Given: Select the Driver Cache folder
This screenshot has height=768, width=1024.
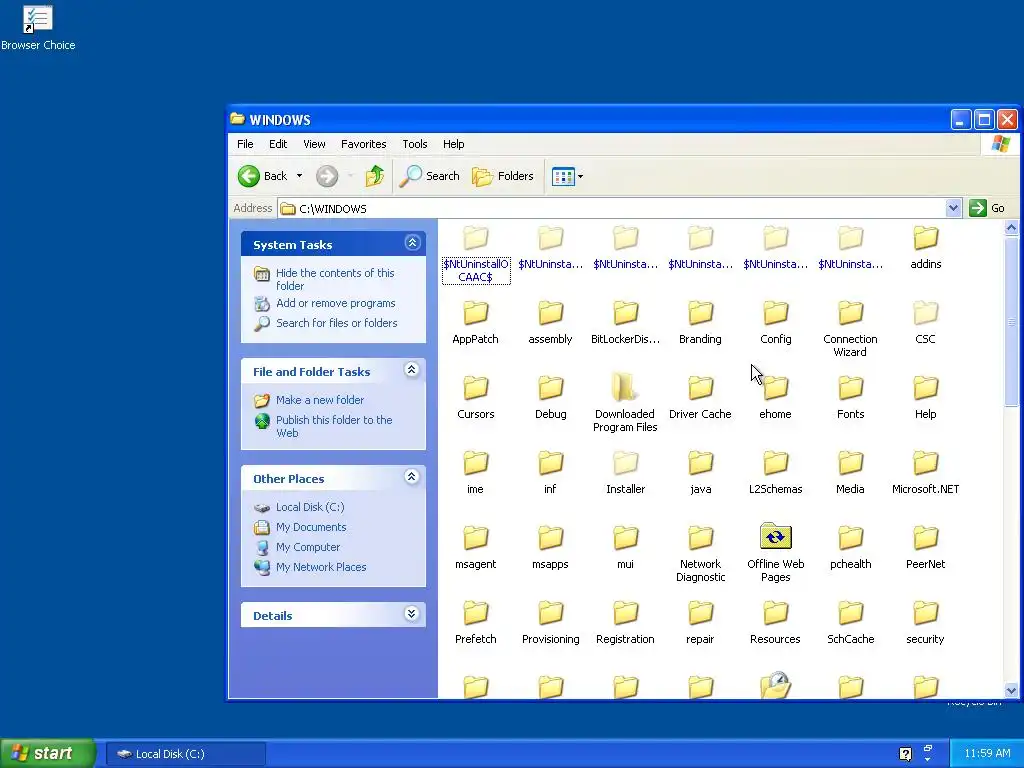Looking at the screenshot, I should coord(700,397).
